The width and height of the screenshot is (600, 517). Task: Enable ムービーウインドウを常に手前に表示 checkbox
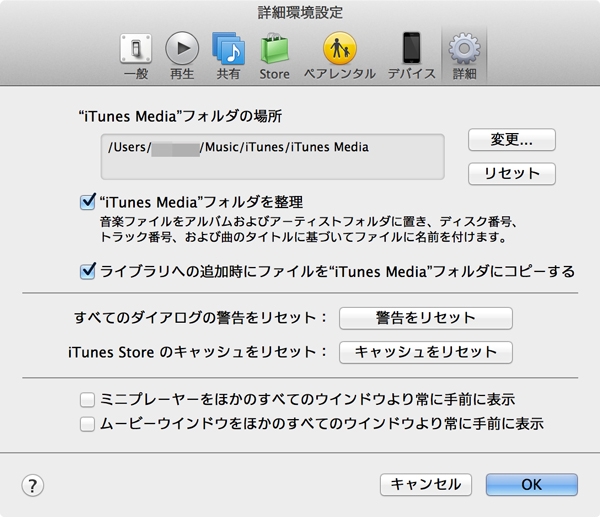pyautogui.click(x=87, y=424)
